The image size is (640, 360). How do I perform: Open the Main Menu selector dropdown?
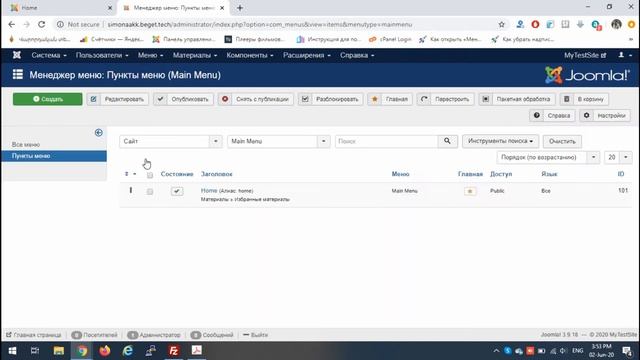[x=278, y=141]
